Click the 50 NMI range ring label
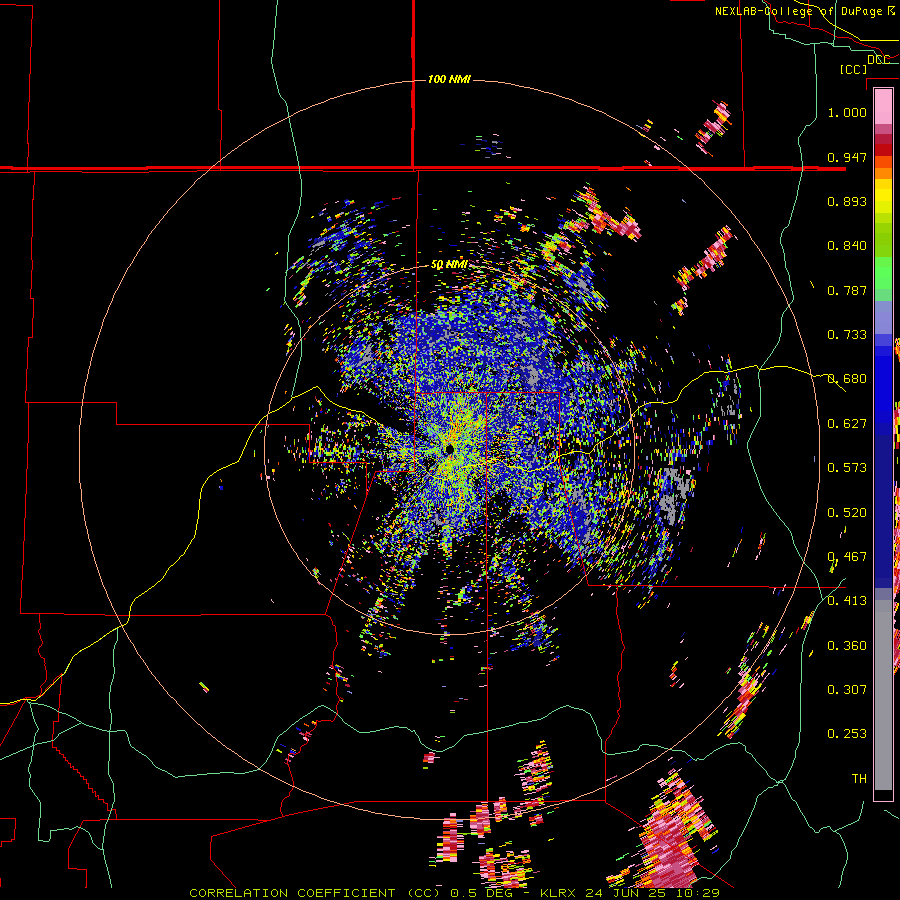Viewport: 900px width, 900px height. point(449,265)
